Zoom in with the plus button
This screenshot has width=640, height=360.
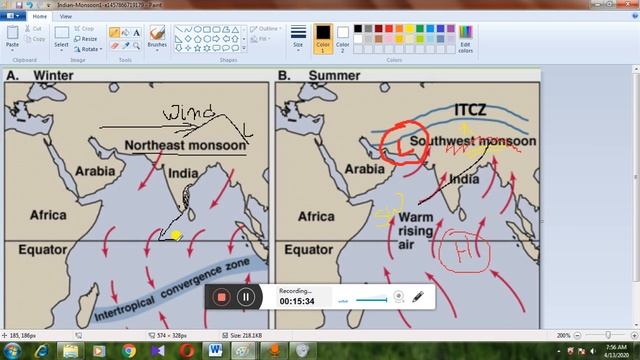(634, 335)
